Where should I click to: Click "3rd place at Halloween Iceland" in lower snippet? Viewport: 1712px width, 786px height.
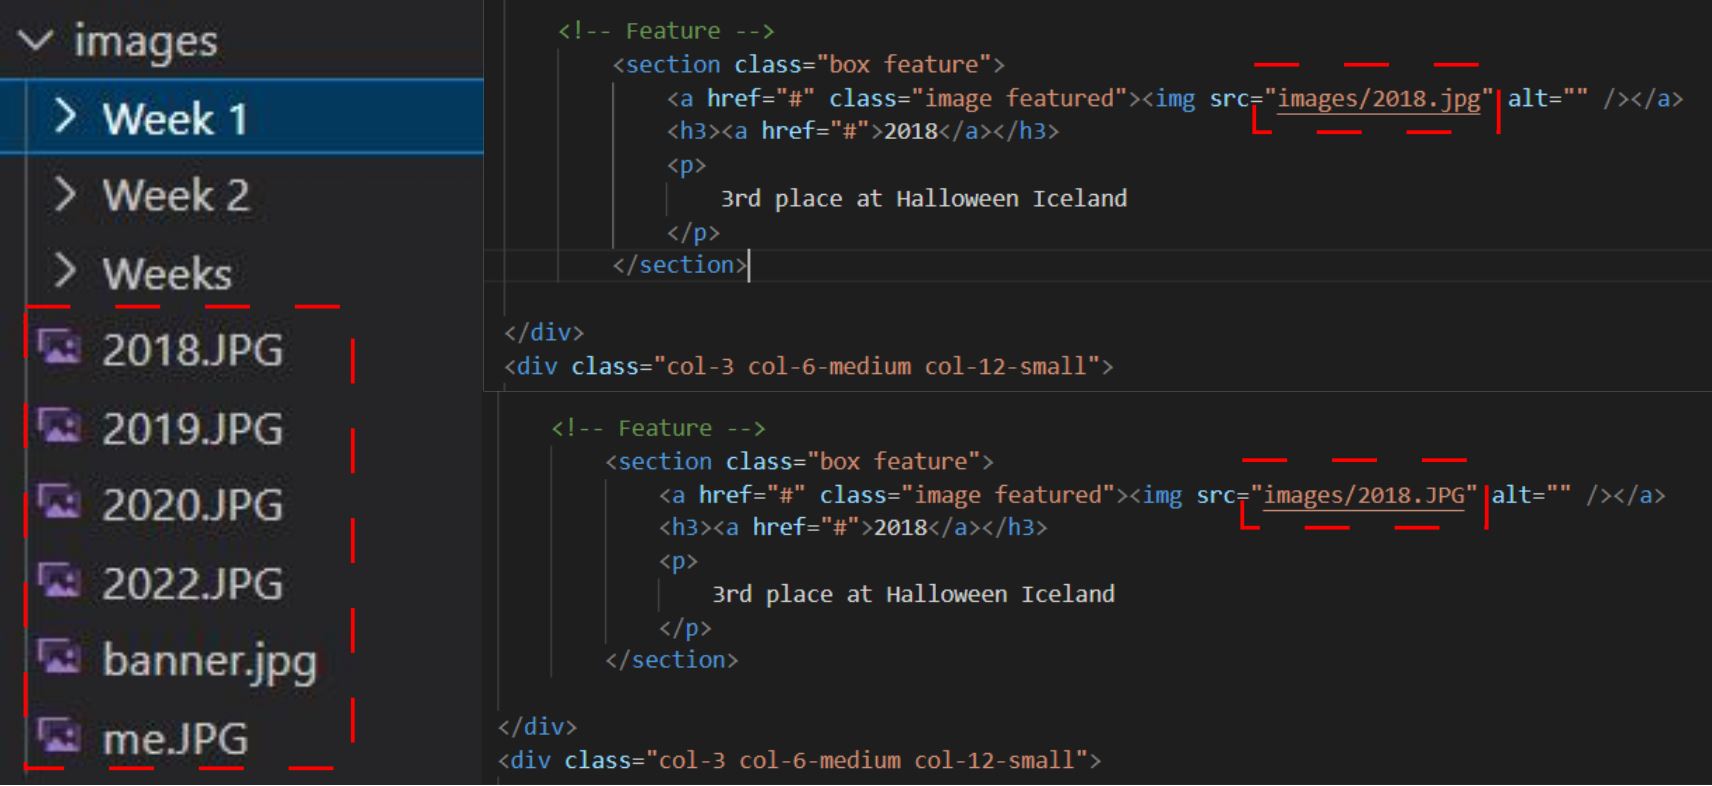pos(913,594)
